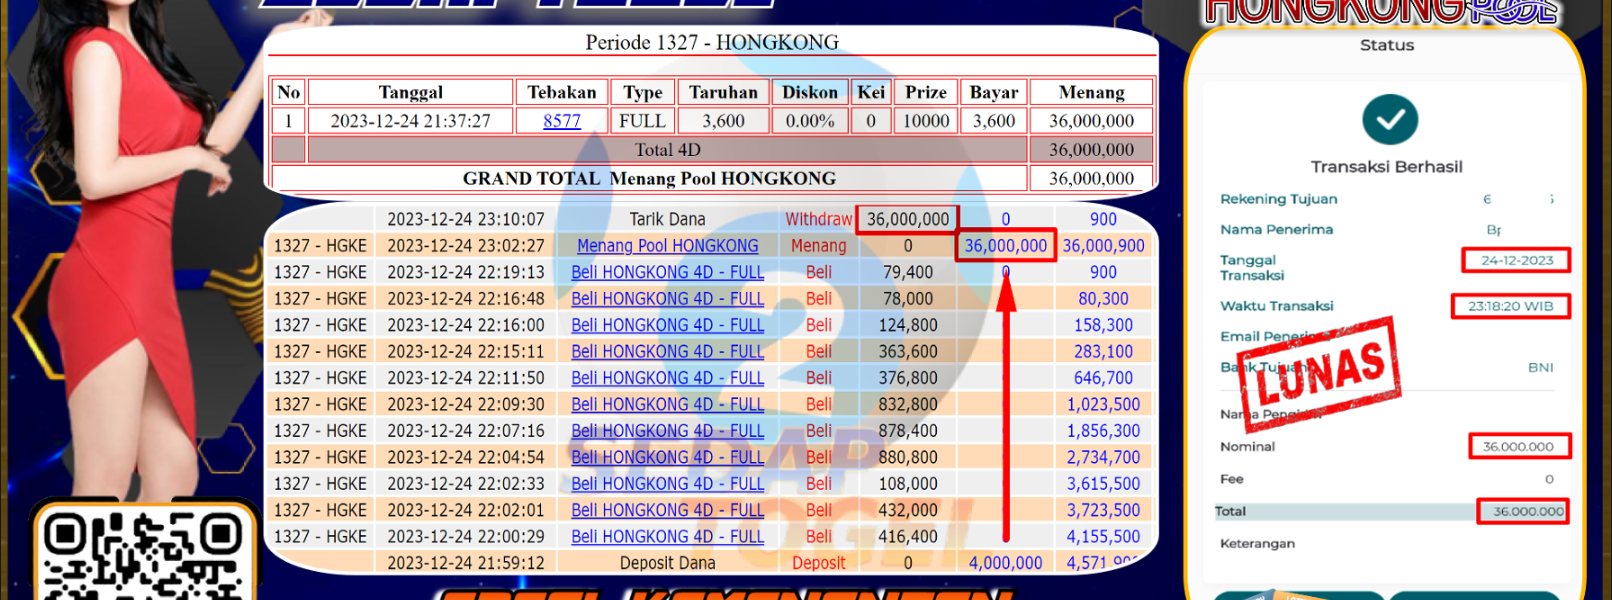Open Beli HONGKONG 4D link at 22:16:00
The width and height of the screenshot is (1612, 600).
667,325
